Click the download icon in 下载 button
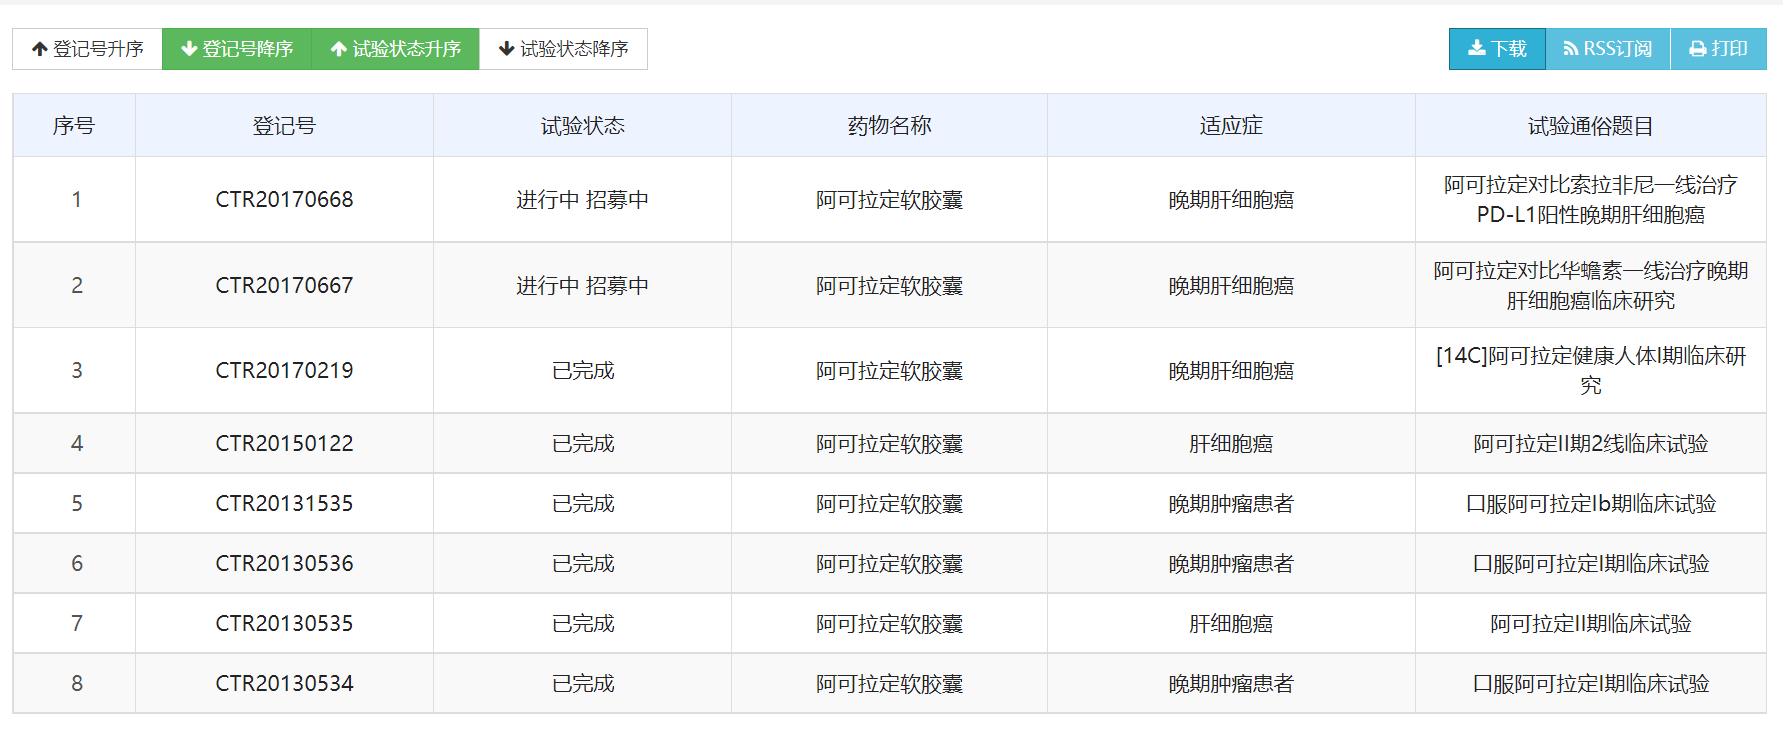 coord(1476,48)
